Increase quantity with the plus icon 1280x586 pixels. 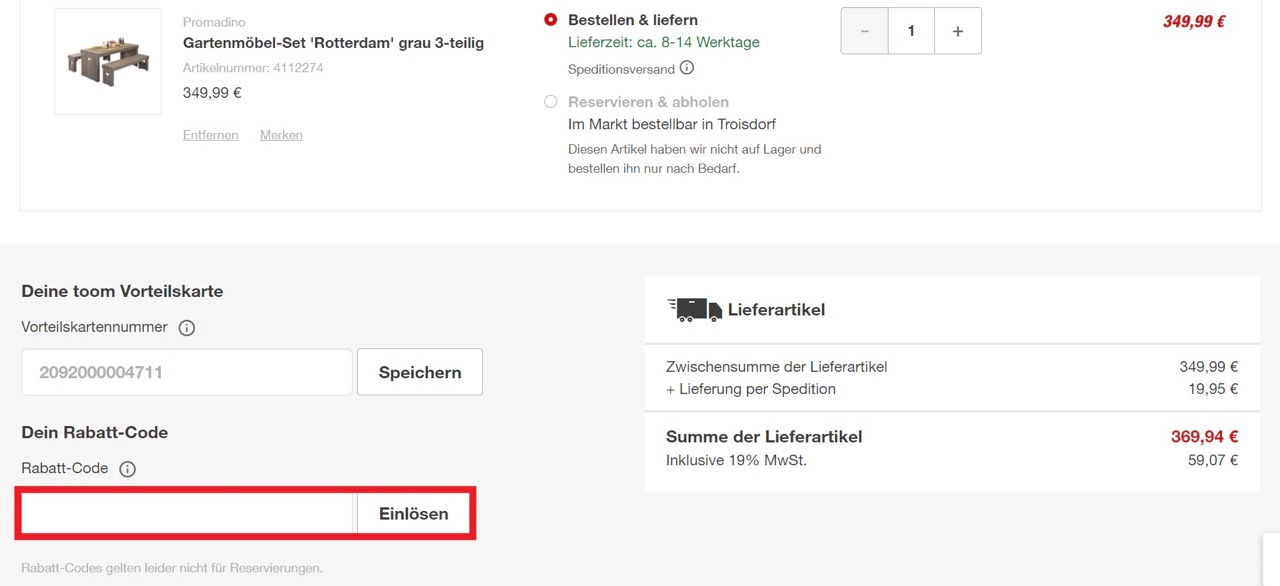(x=957, y=30)
